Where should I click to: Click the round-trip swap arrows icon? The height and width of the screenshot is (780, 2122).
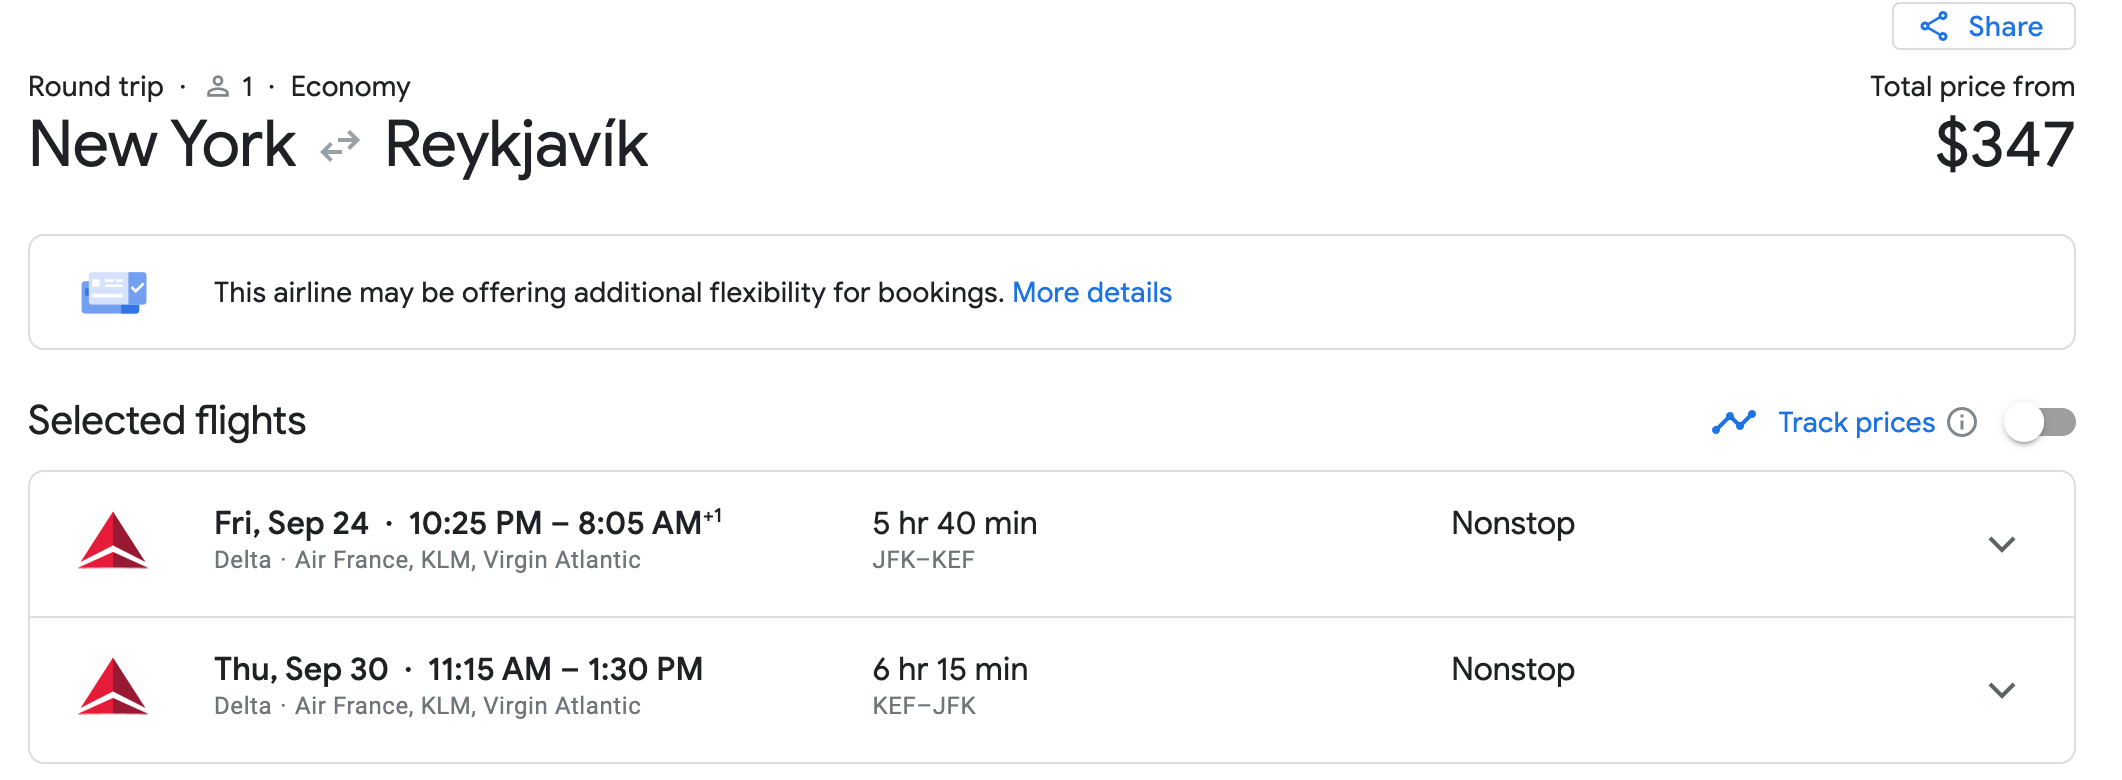(340, 147)
